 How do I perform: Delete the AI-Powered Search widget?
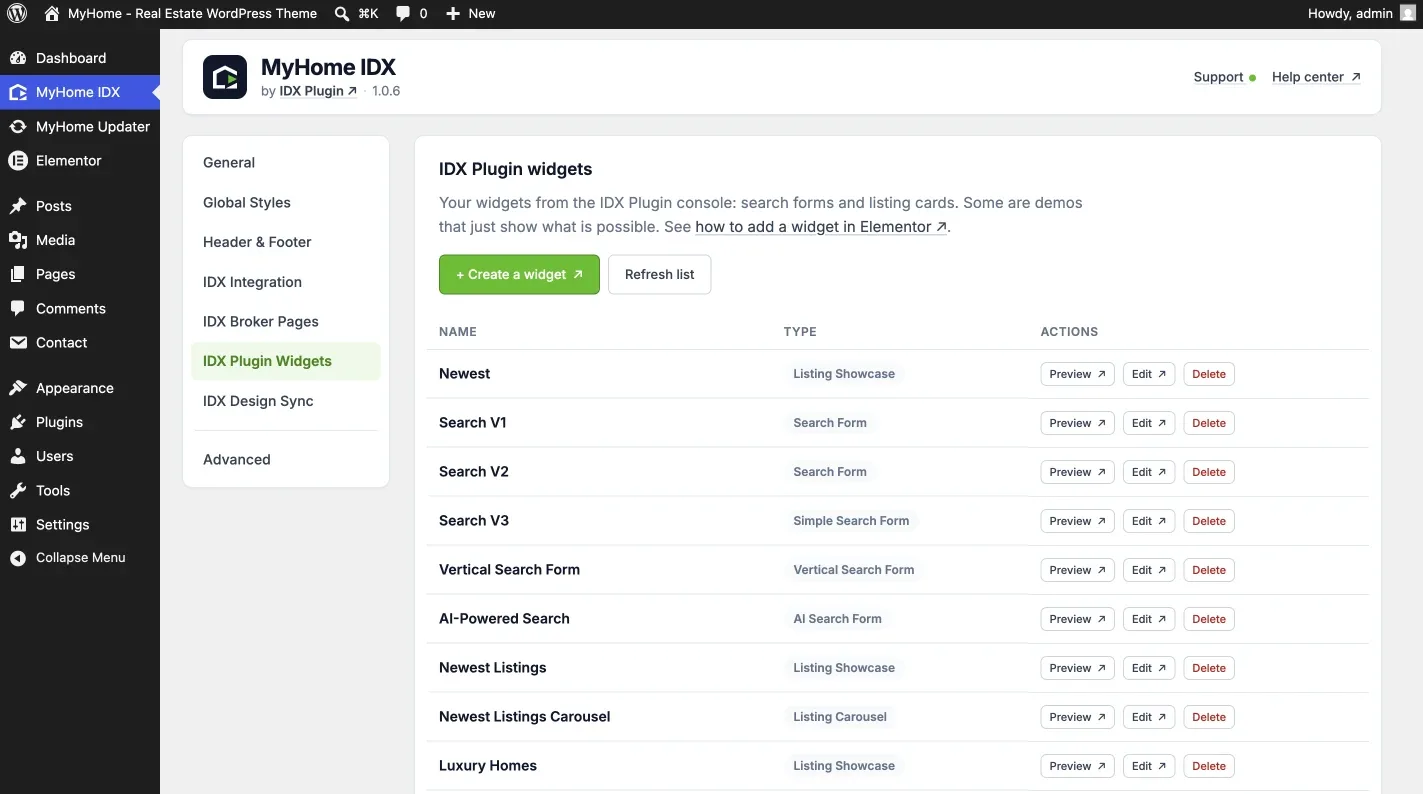(x=1209, y=619)
